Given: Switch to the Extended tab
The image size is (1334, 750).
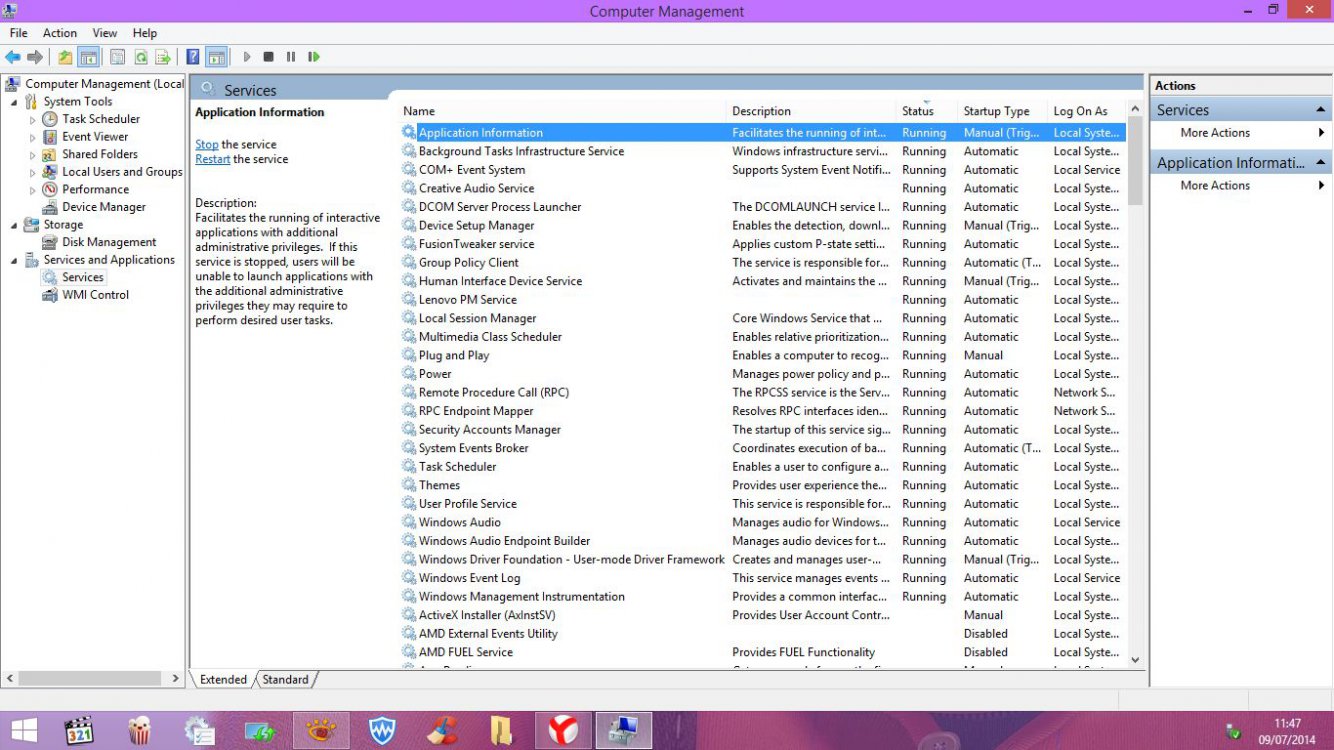Looking at the screenshot, I should pyautogui.click(x=223, y=679).
